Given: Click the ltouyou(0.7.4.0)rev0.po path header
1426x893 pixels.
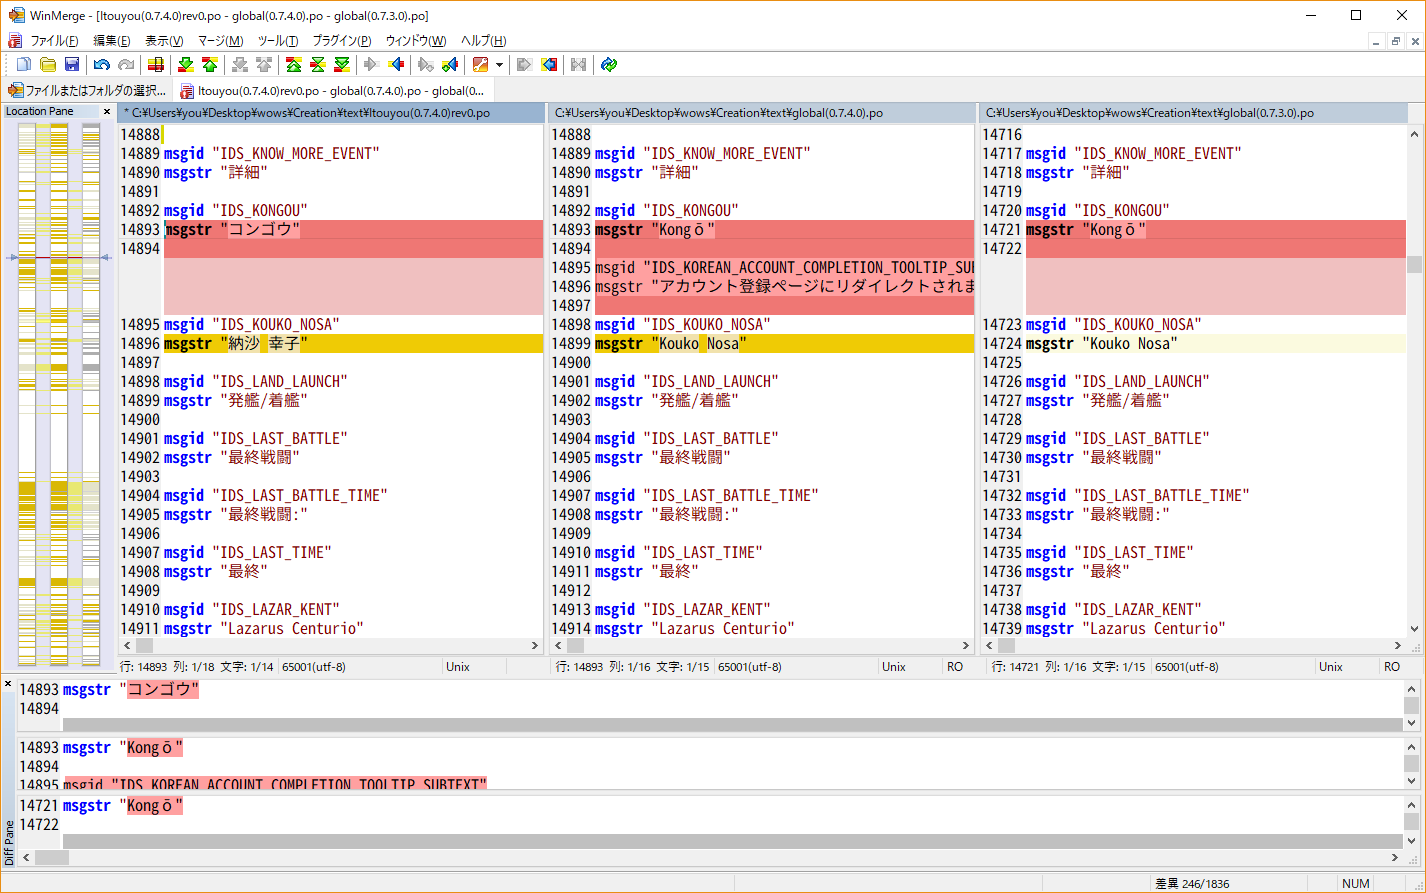Looking at the screenshot, I should 331,113.
